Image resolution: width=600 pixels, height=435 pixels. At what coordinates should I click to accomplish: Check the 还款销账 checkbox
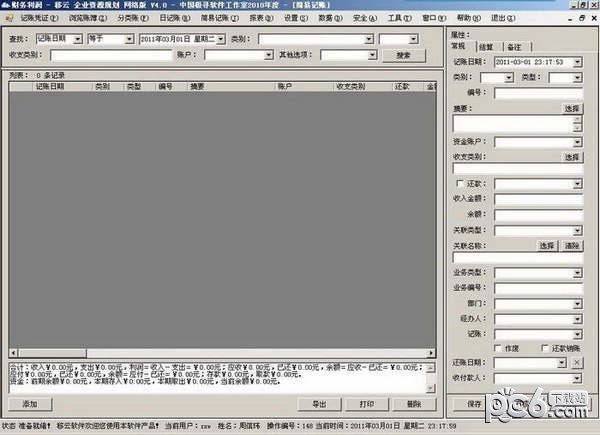[x=543, y=347]
